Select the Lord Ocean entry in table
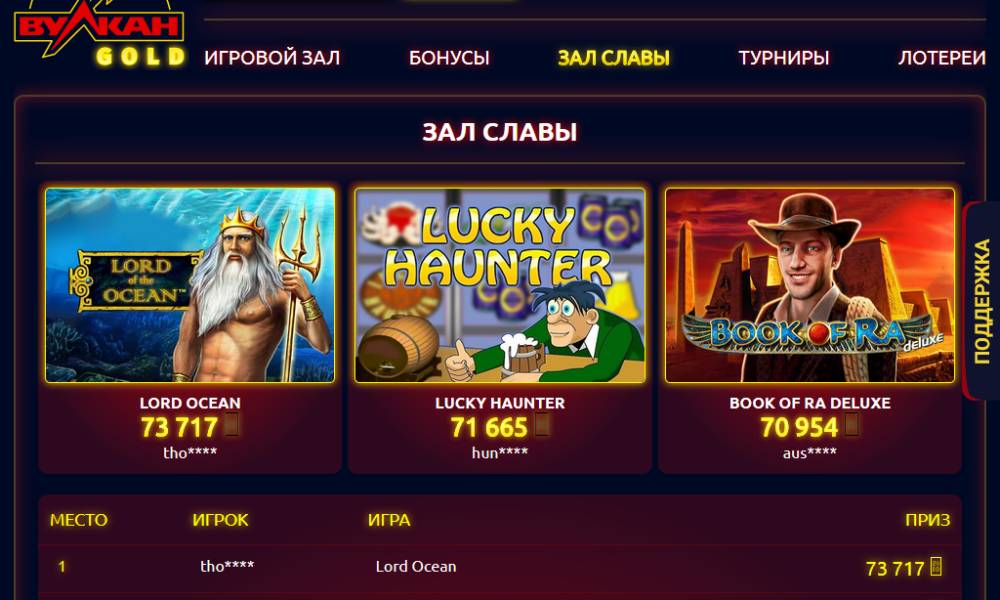 click(x=416, y=566)
